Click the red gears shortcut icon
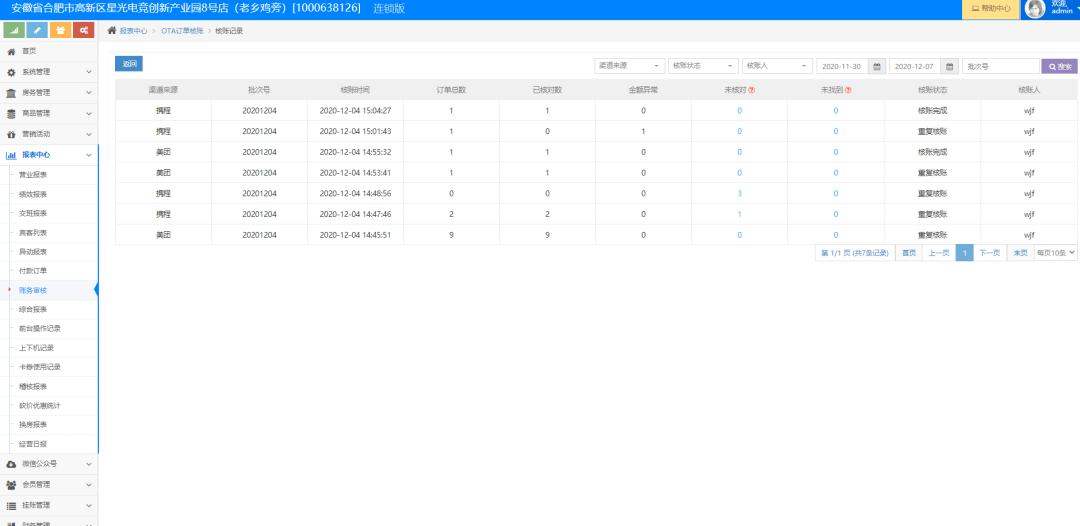The height and width of the screenshot is (526, 1080). [83, 30]
